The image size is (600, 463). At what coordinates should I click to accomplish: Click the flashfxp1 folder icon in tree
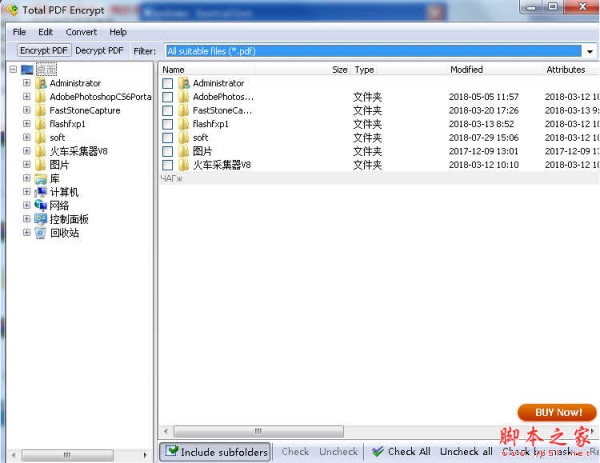[41, 124]
